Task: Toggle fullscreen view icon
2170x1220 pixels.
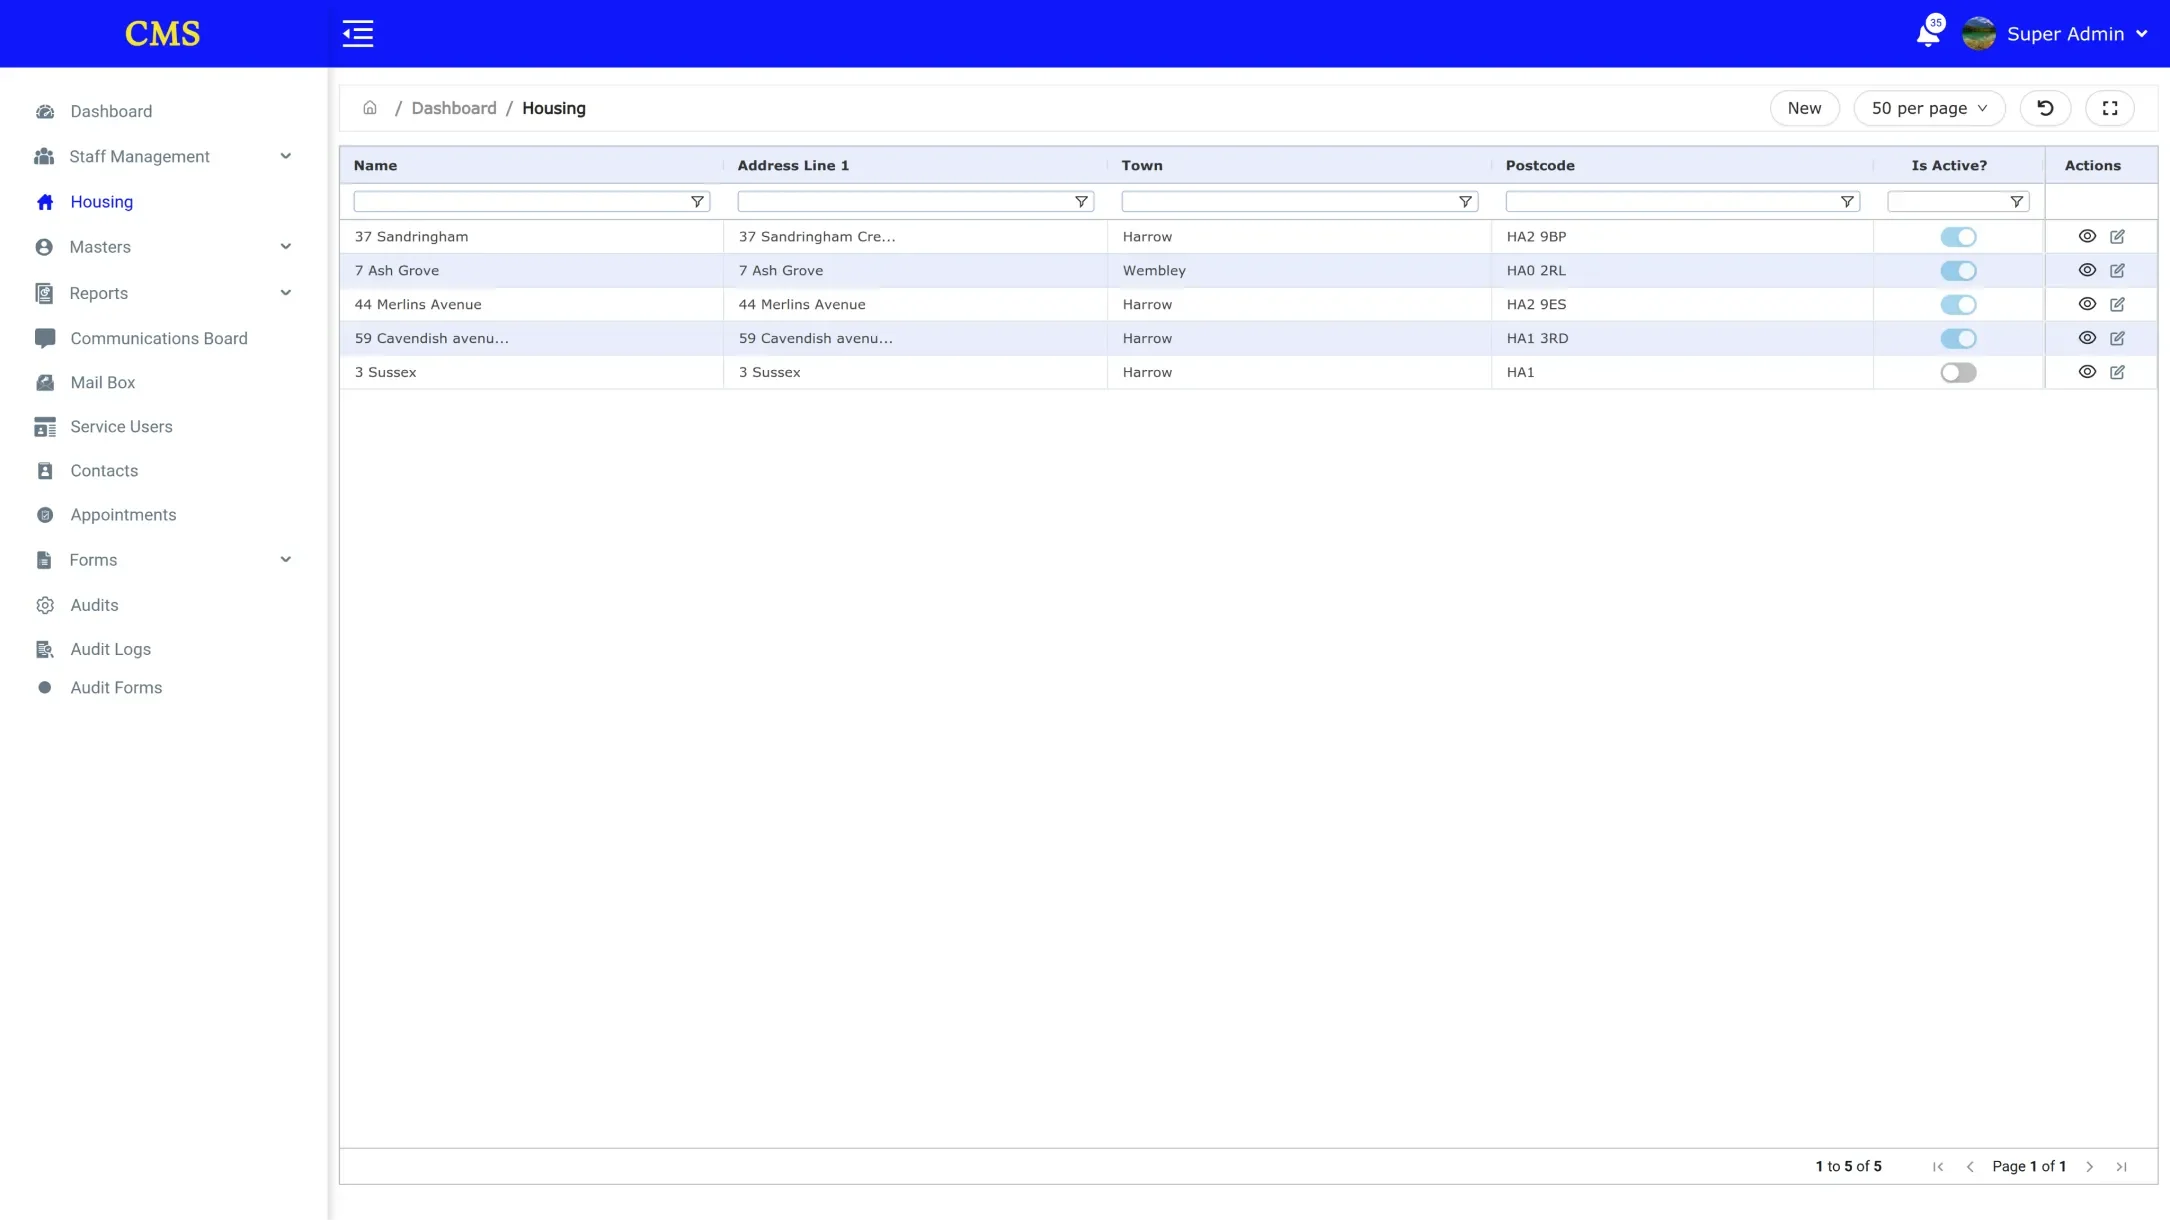Action: (x=2110, y=108)
